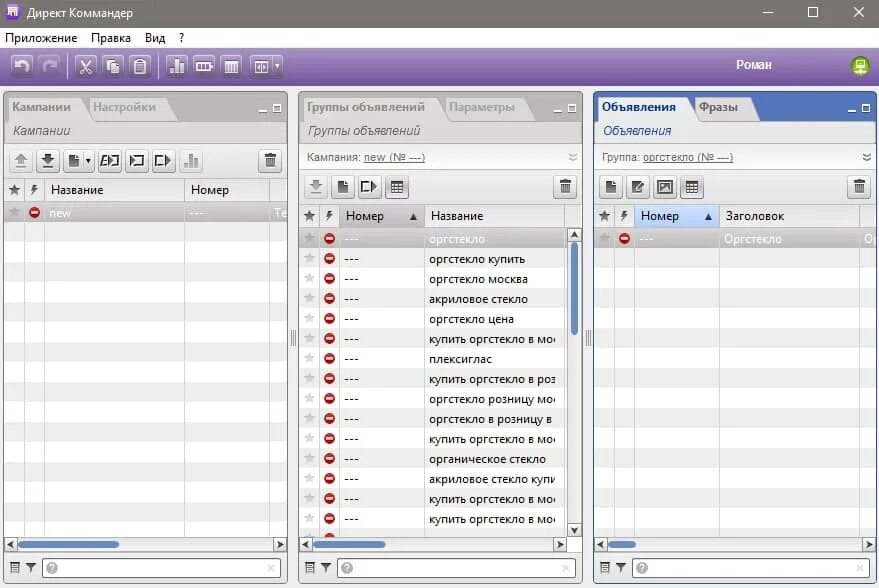Click the Cut scissors icon
This screenshot has width=879, height=588.
click(85, 66)
